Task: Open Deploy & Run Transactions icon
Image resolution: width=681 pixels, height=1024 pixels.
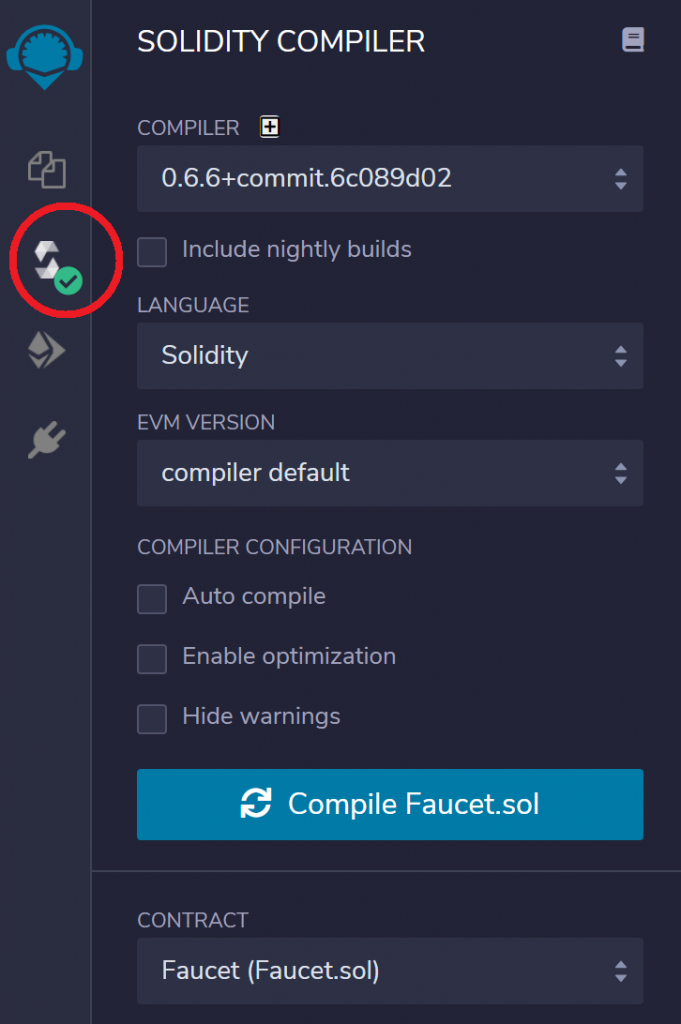Action: click(x=46, y=349)
